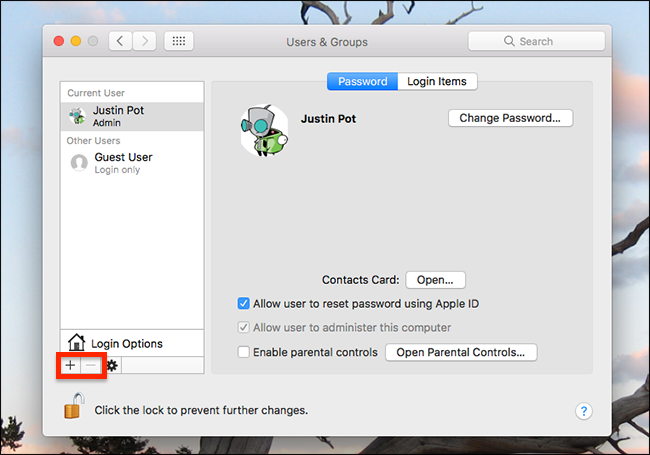Go forward with the right arrow
This screenshot has height=455, width=650.
coord(145,41)
